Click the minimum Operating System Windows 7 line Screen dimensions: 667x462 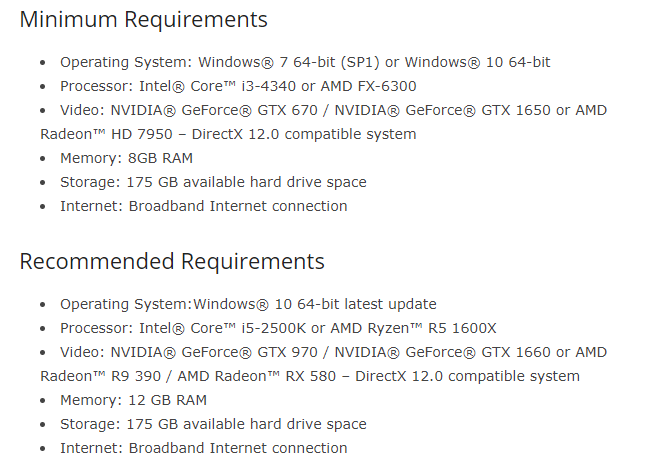pos(305,63)
